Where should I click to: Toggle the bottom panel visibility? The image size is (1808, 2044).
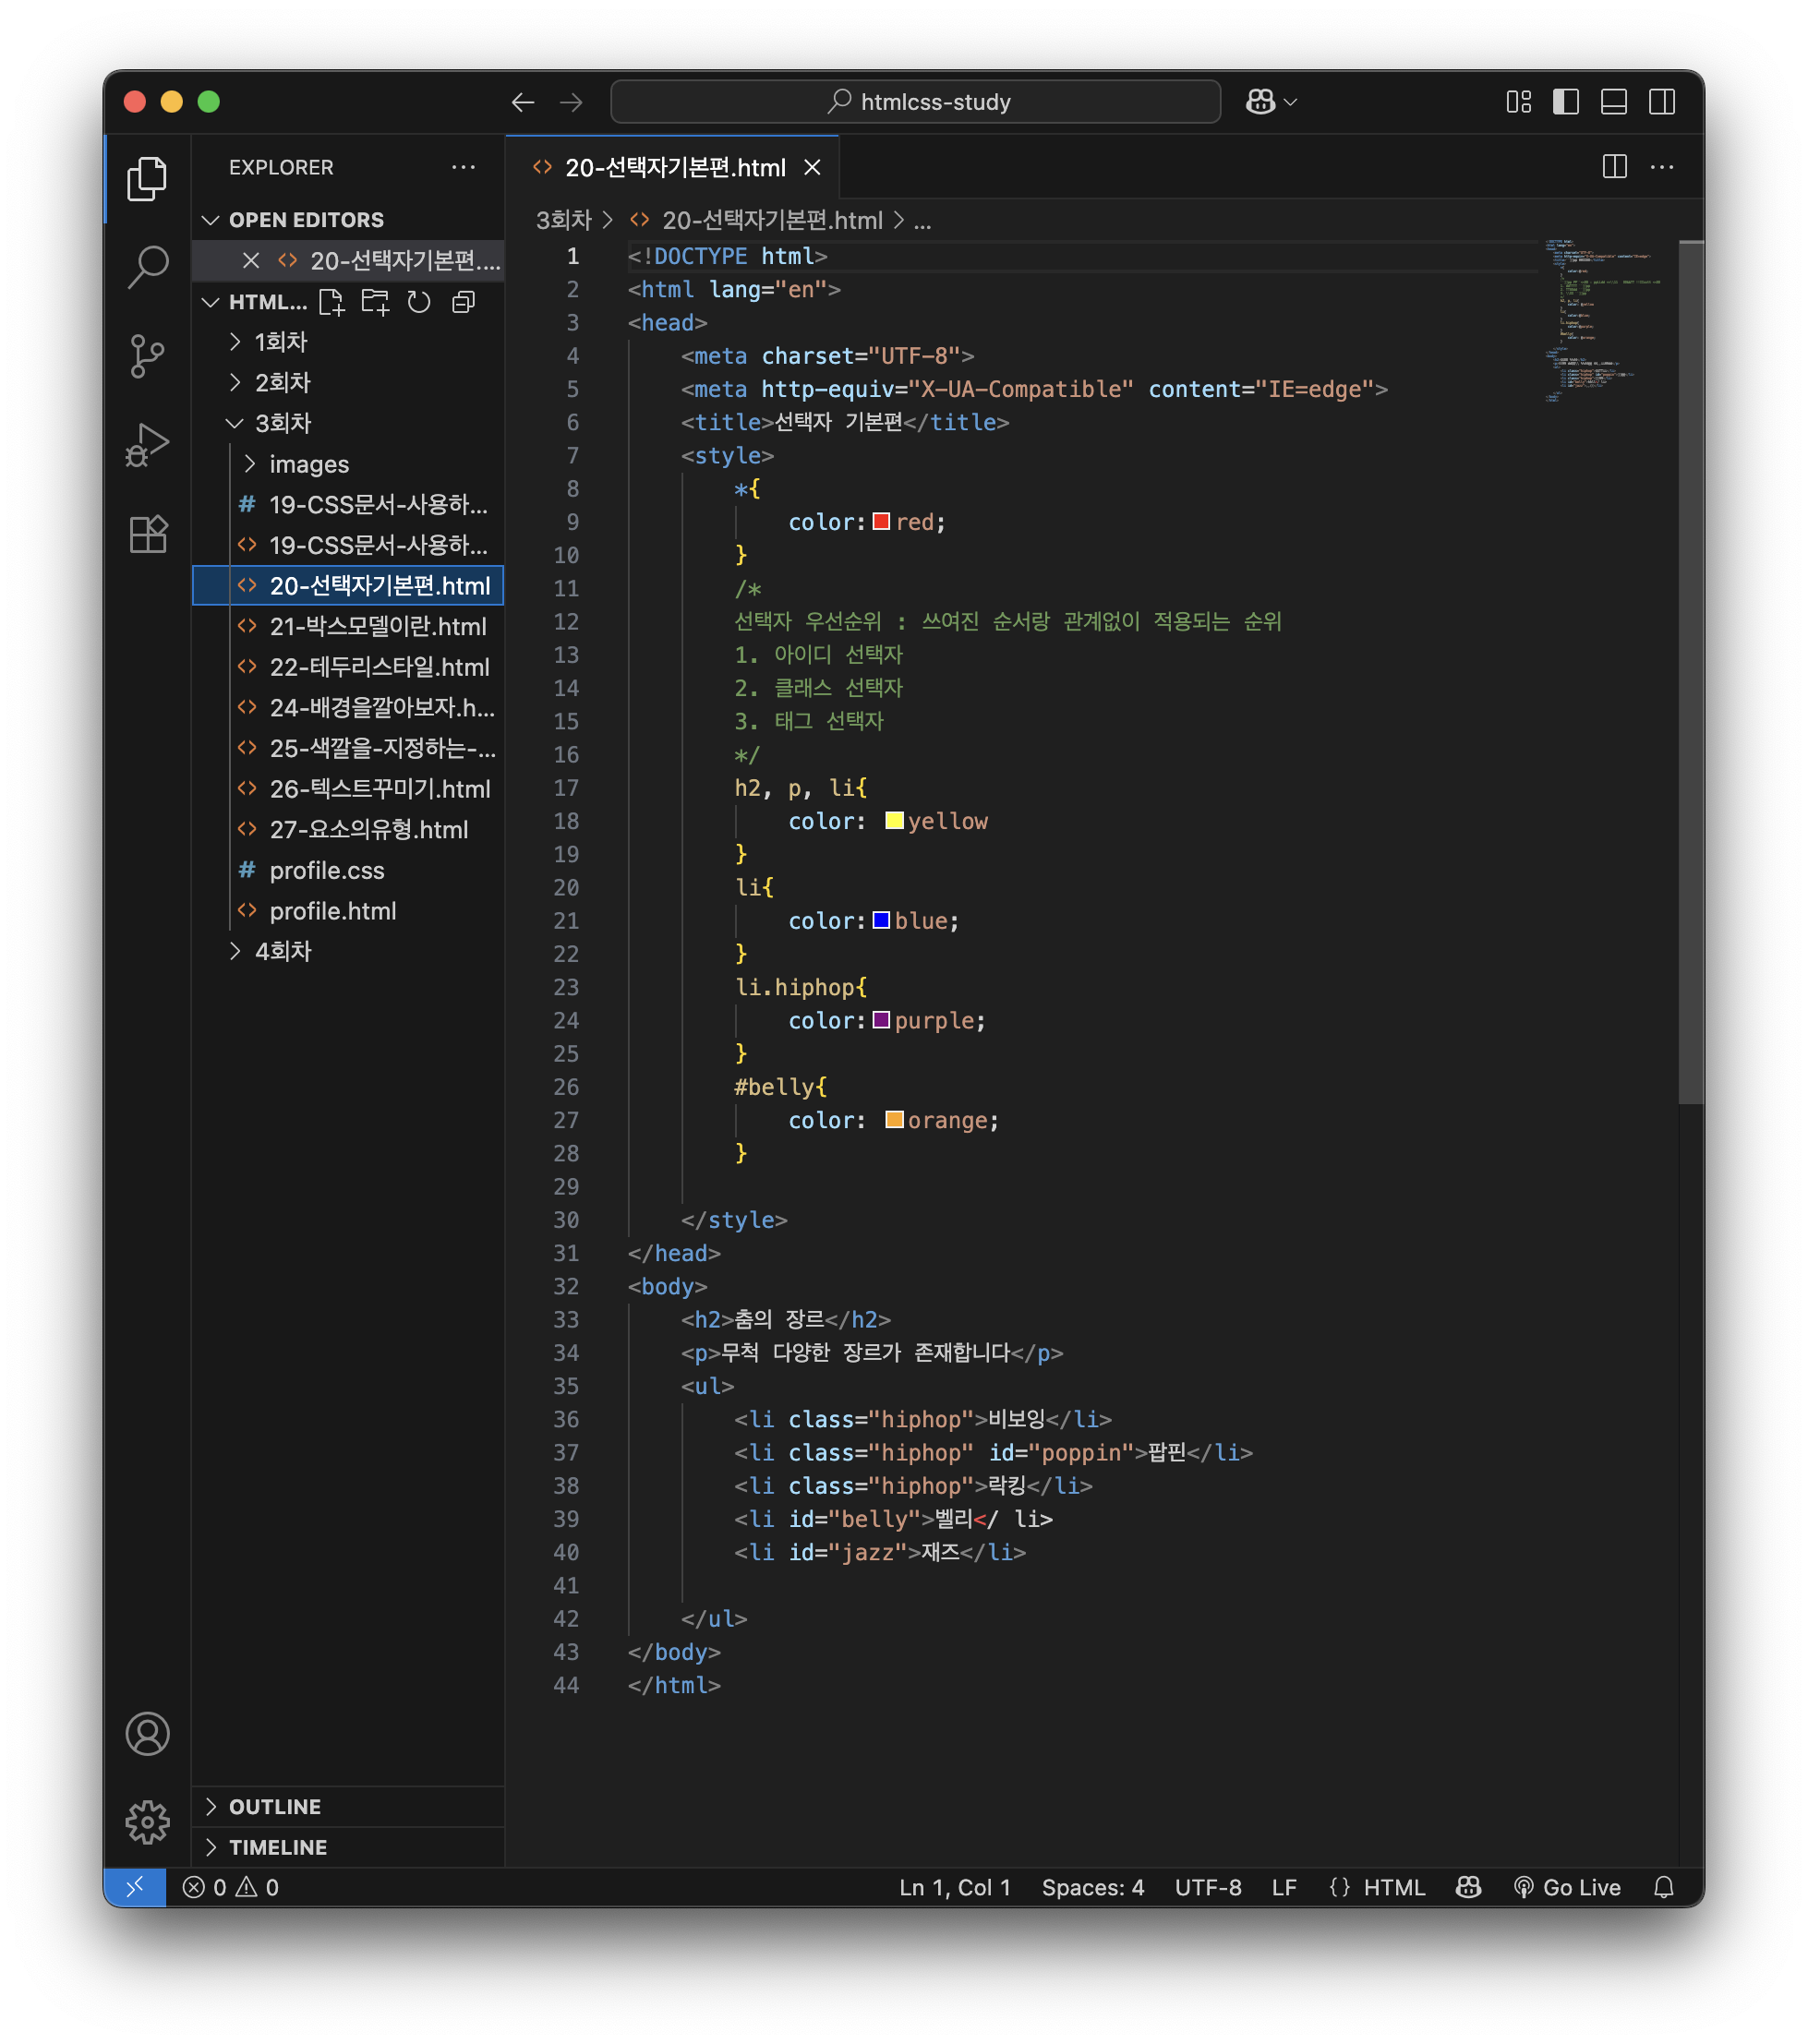click(1613, 102)
